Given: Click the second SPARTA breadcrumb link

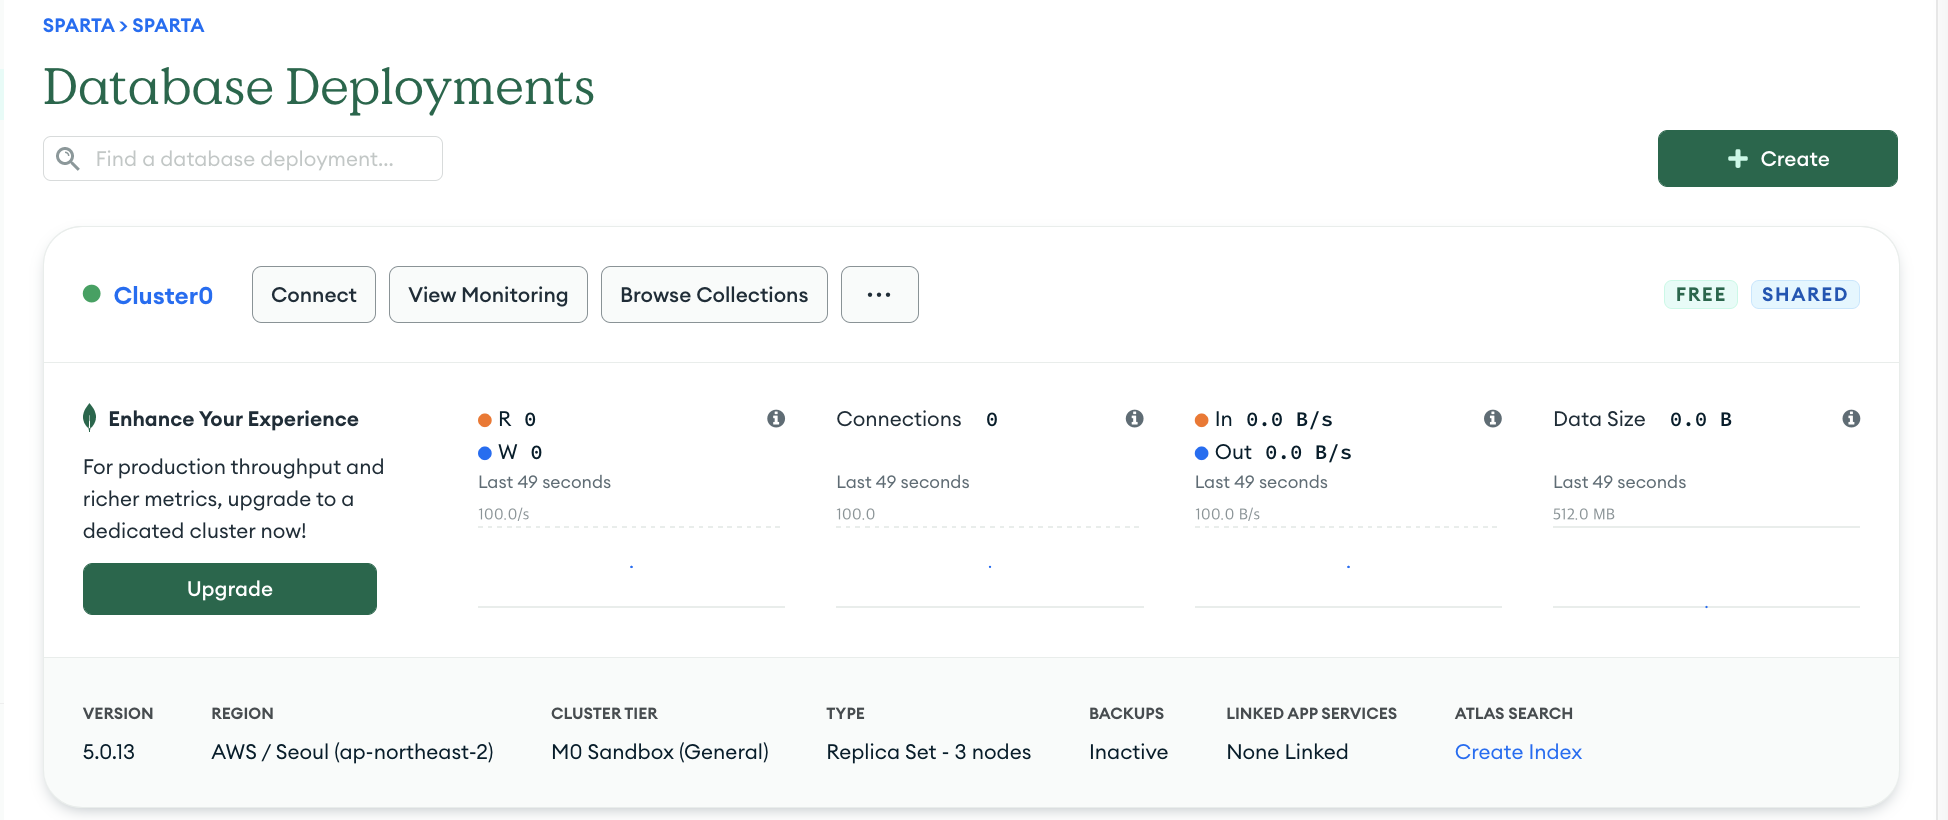Looking at the screenshot, I should (168, 25).
